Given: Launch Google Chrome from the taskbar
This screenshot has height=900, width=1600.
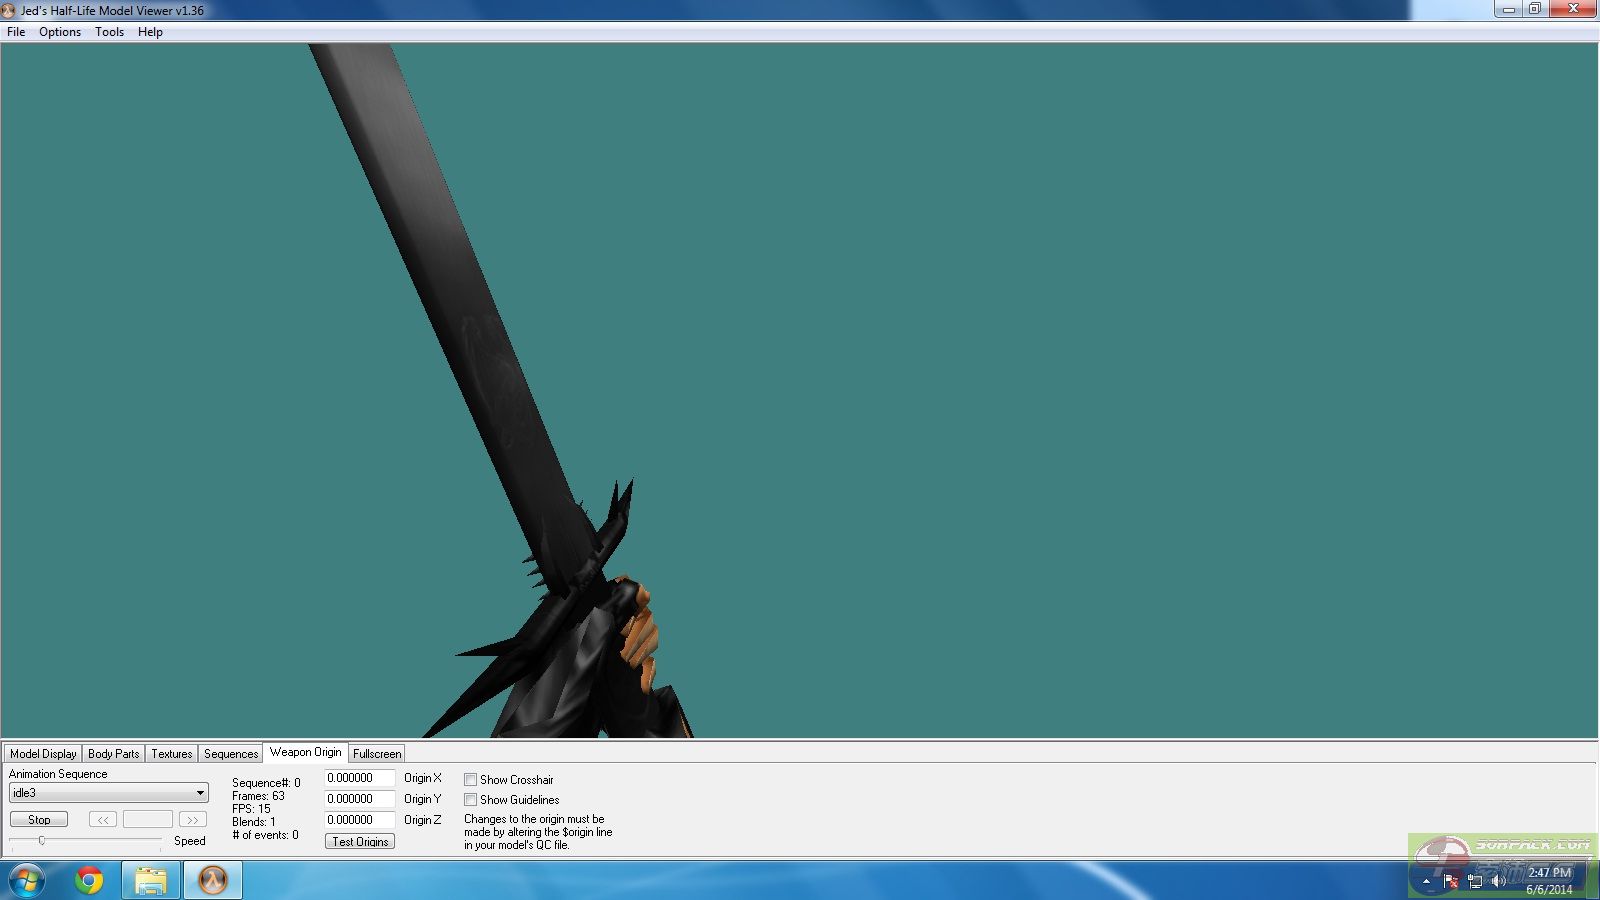Looking at the screenshot, I should point(89,880).
